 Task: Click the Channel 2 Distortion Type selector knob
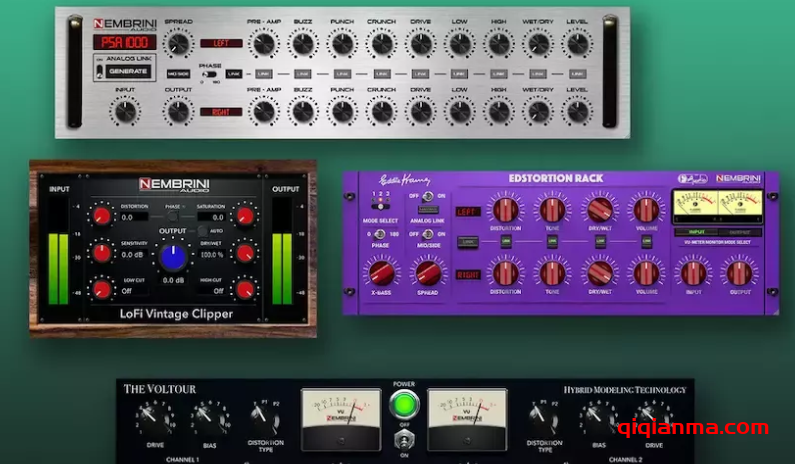pos(544,419)
